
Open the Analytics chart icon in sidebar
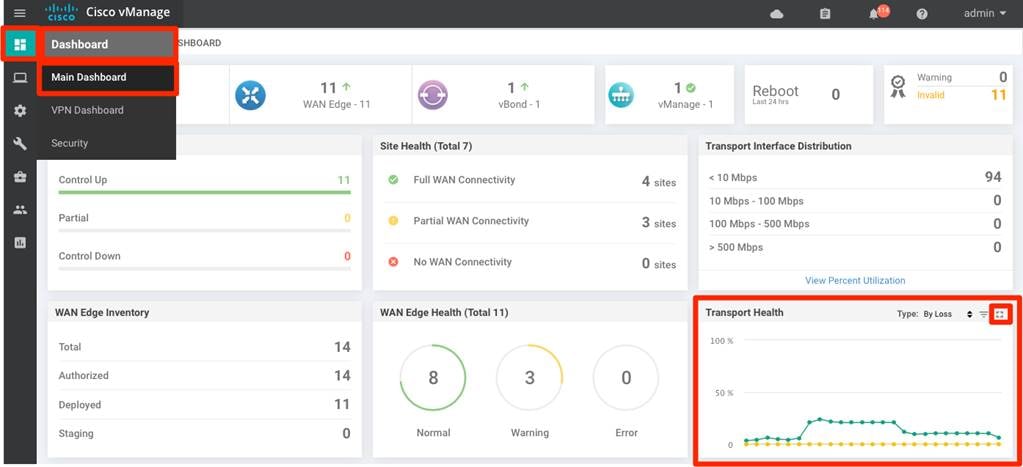(x=20, y=243)
